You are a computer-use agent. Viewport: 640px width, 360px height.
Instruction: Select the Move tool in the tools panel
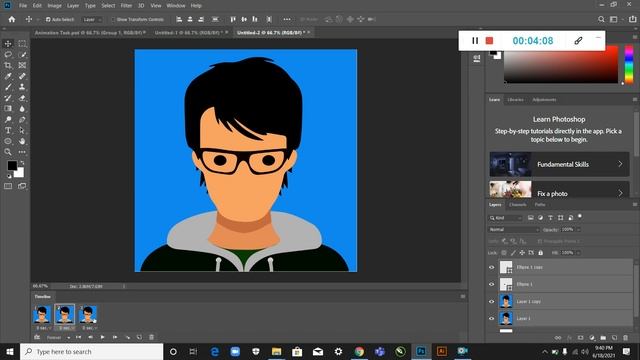(x=8, y=44)
